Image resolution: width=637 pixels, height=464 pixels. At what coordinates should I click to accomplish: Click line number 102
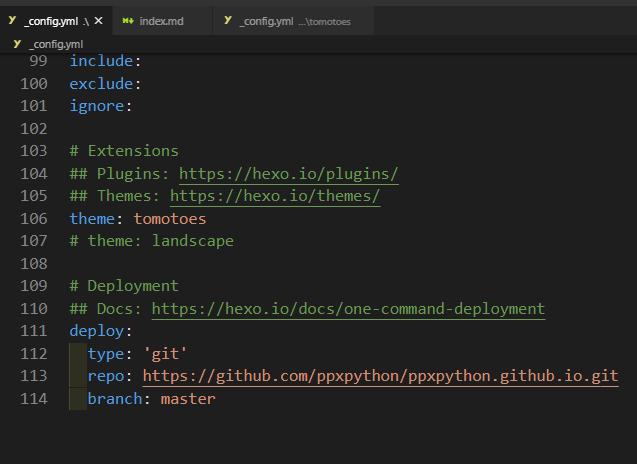34,129
